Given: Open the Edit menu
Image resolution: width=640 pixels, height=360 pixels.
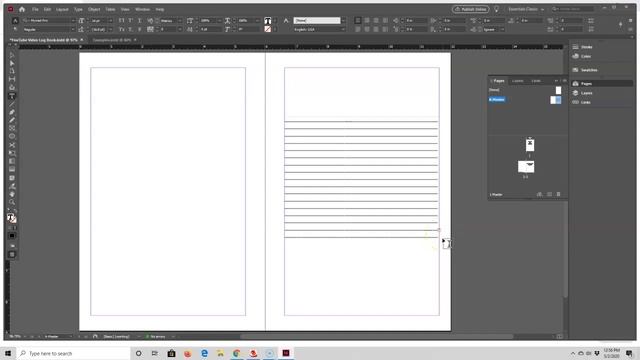Looking at the screenshot, I should [x=47, y=9].
